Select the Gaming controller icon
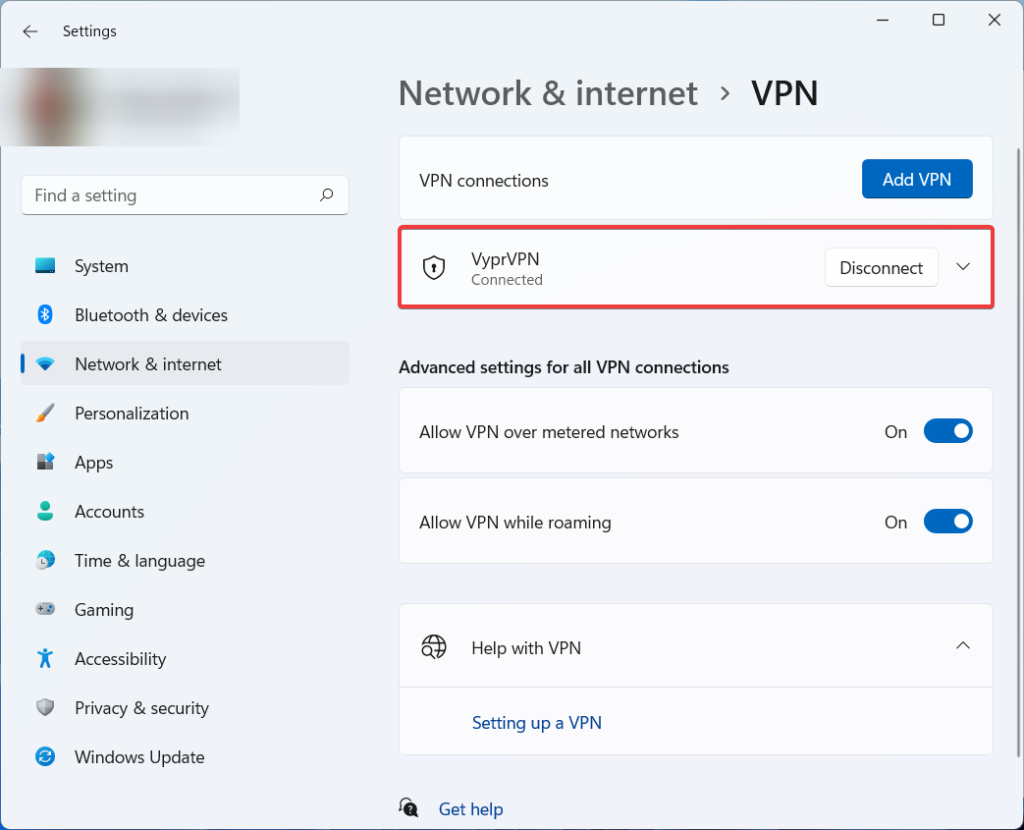 (x=45, y=610)
